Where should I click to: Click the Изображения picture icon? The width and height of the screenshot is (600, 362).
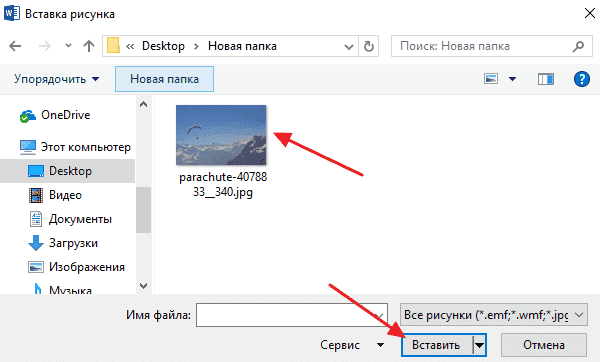(36, 267)
